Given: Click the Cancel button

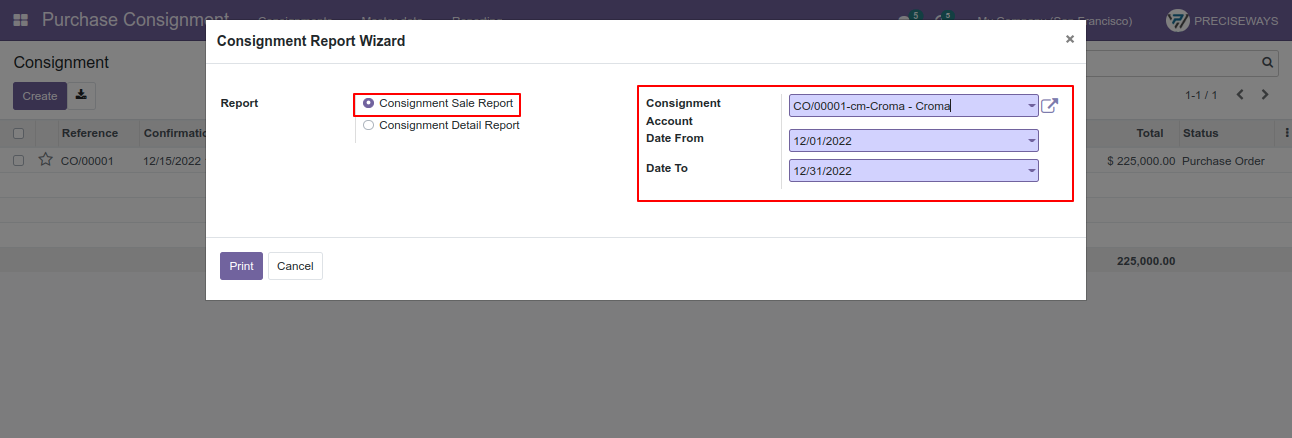Looking at the screenshot, I should (295, 266).
